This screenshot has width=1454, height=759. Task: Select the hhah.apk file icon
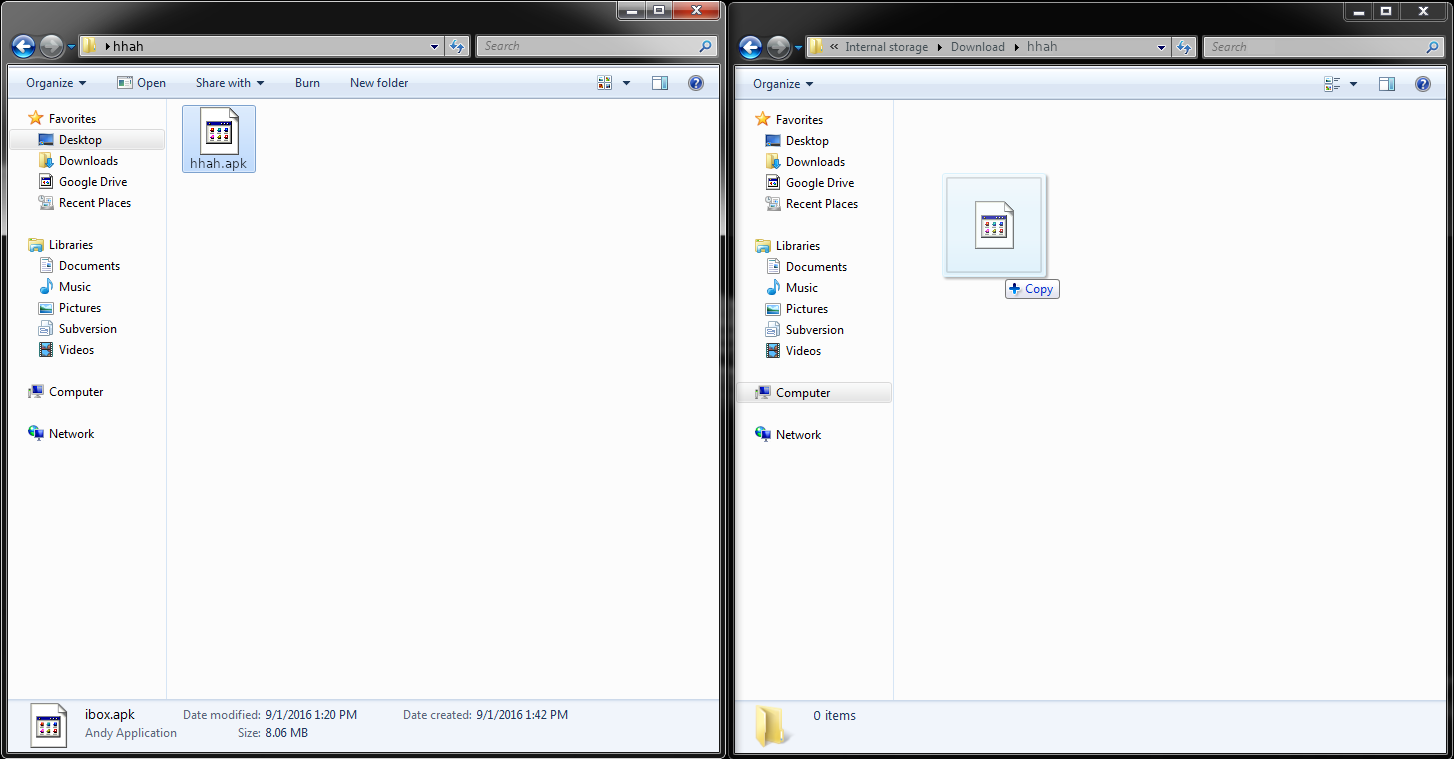point(219,134)
